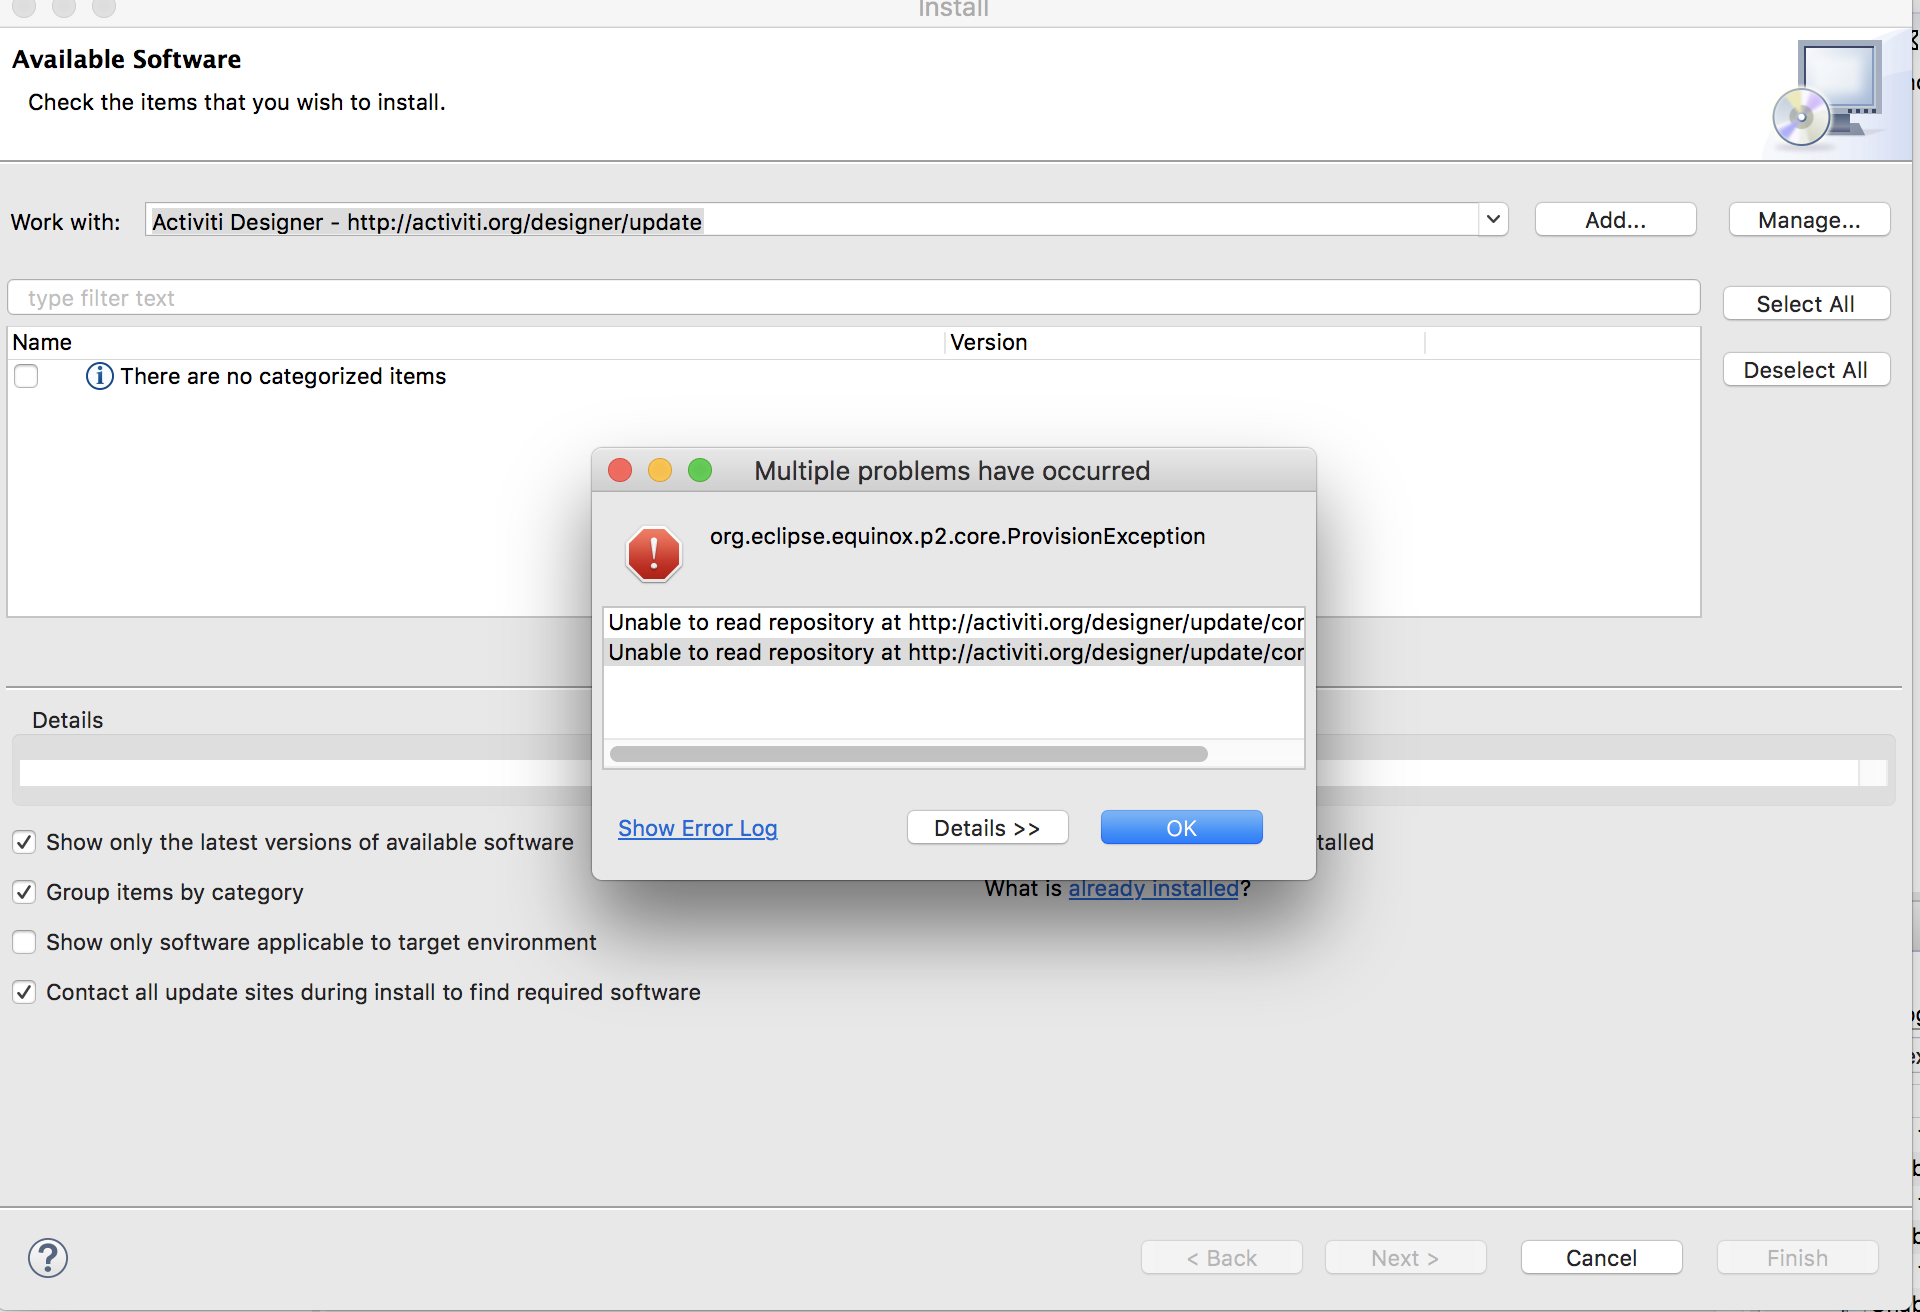The height and width of the screenshot is (1312, 1920).
Task: Click the red error stop icon
Action: [x=654, y=553]
